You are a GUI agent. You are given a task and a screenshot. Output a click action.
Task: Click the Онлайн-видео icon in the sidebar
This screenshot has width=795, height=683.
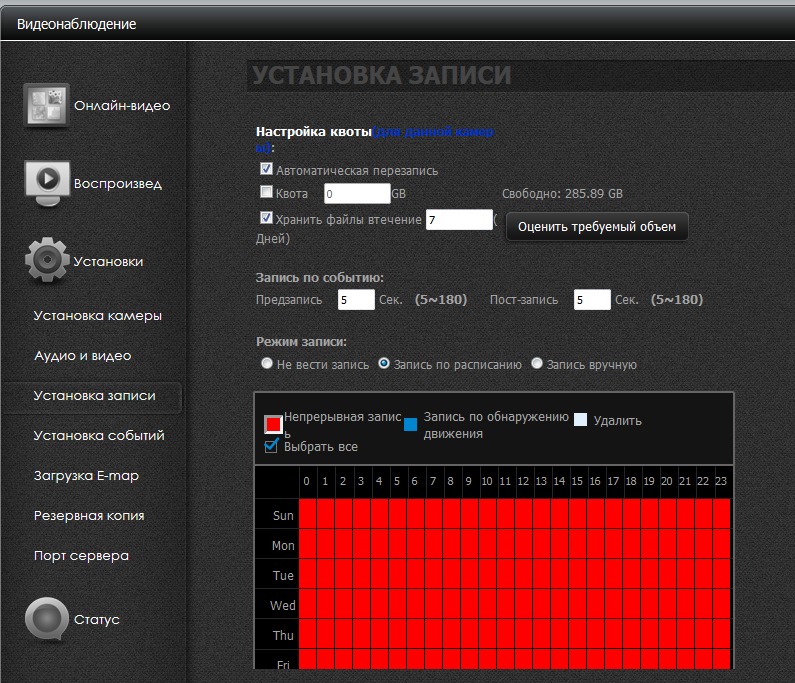[46, 106]
